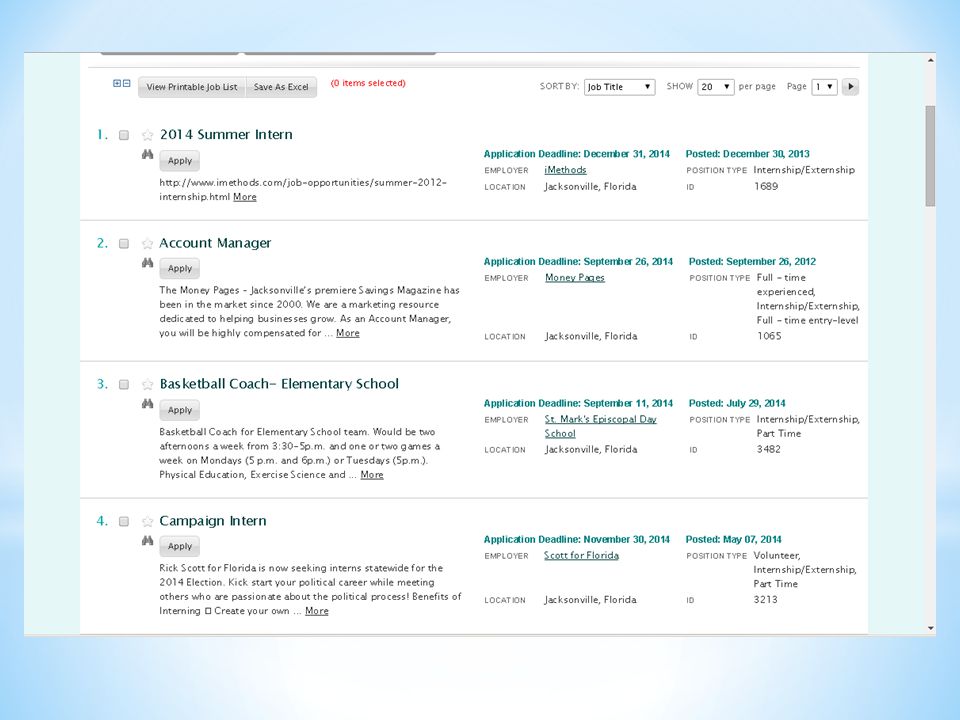Screen dimensions: 960x720
Task: Click More under Campaign Intern description
Action: click(317, 611)
